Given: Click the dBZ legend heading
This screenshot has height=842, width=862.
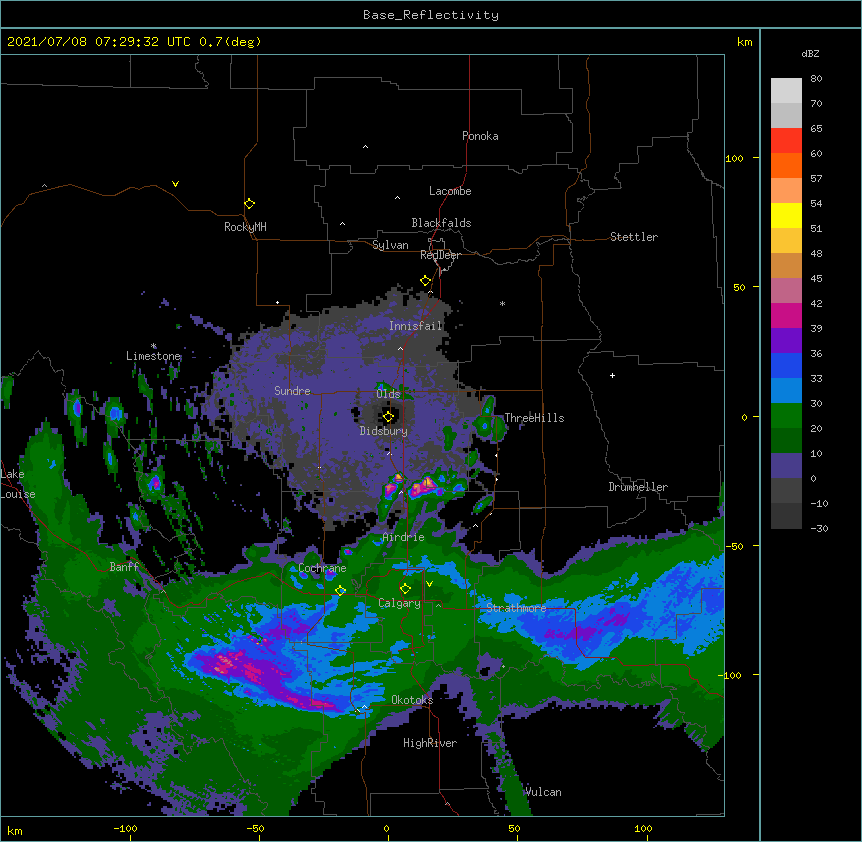Looking at the screenshot, I should click(810, 53).
